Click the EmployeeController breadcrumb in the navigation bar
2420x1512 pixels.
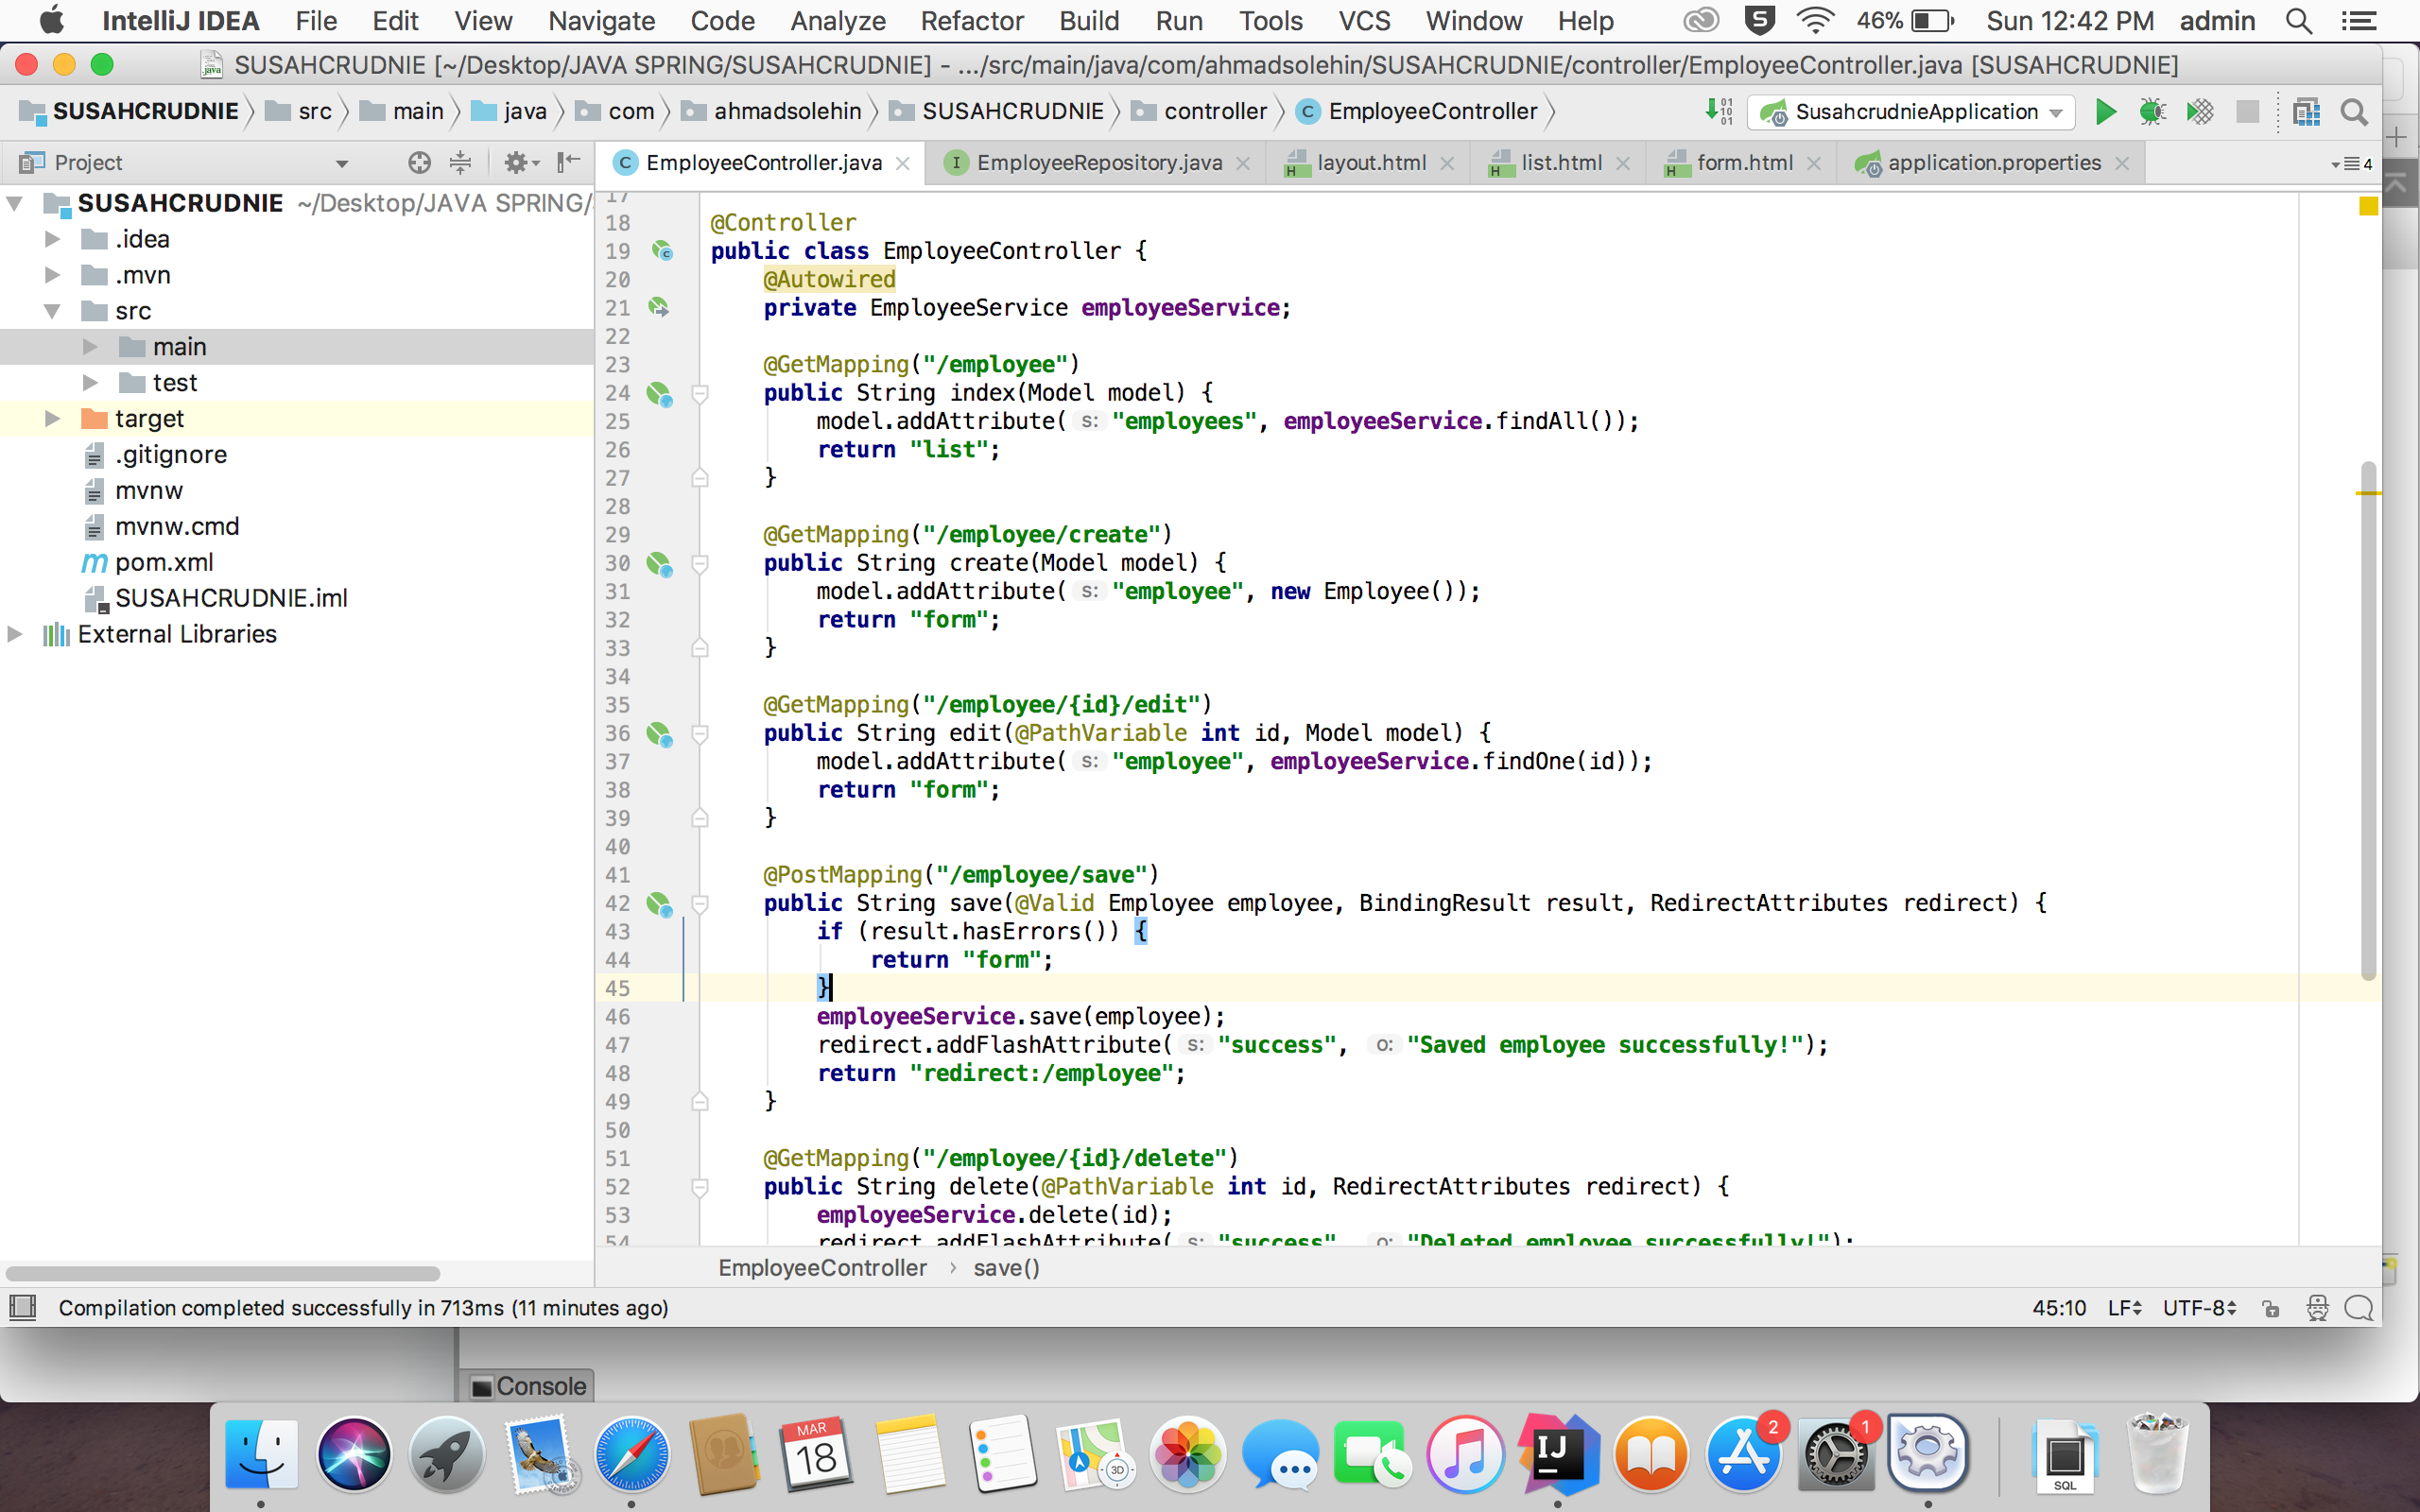click(x=1432, y=111)
